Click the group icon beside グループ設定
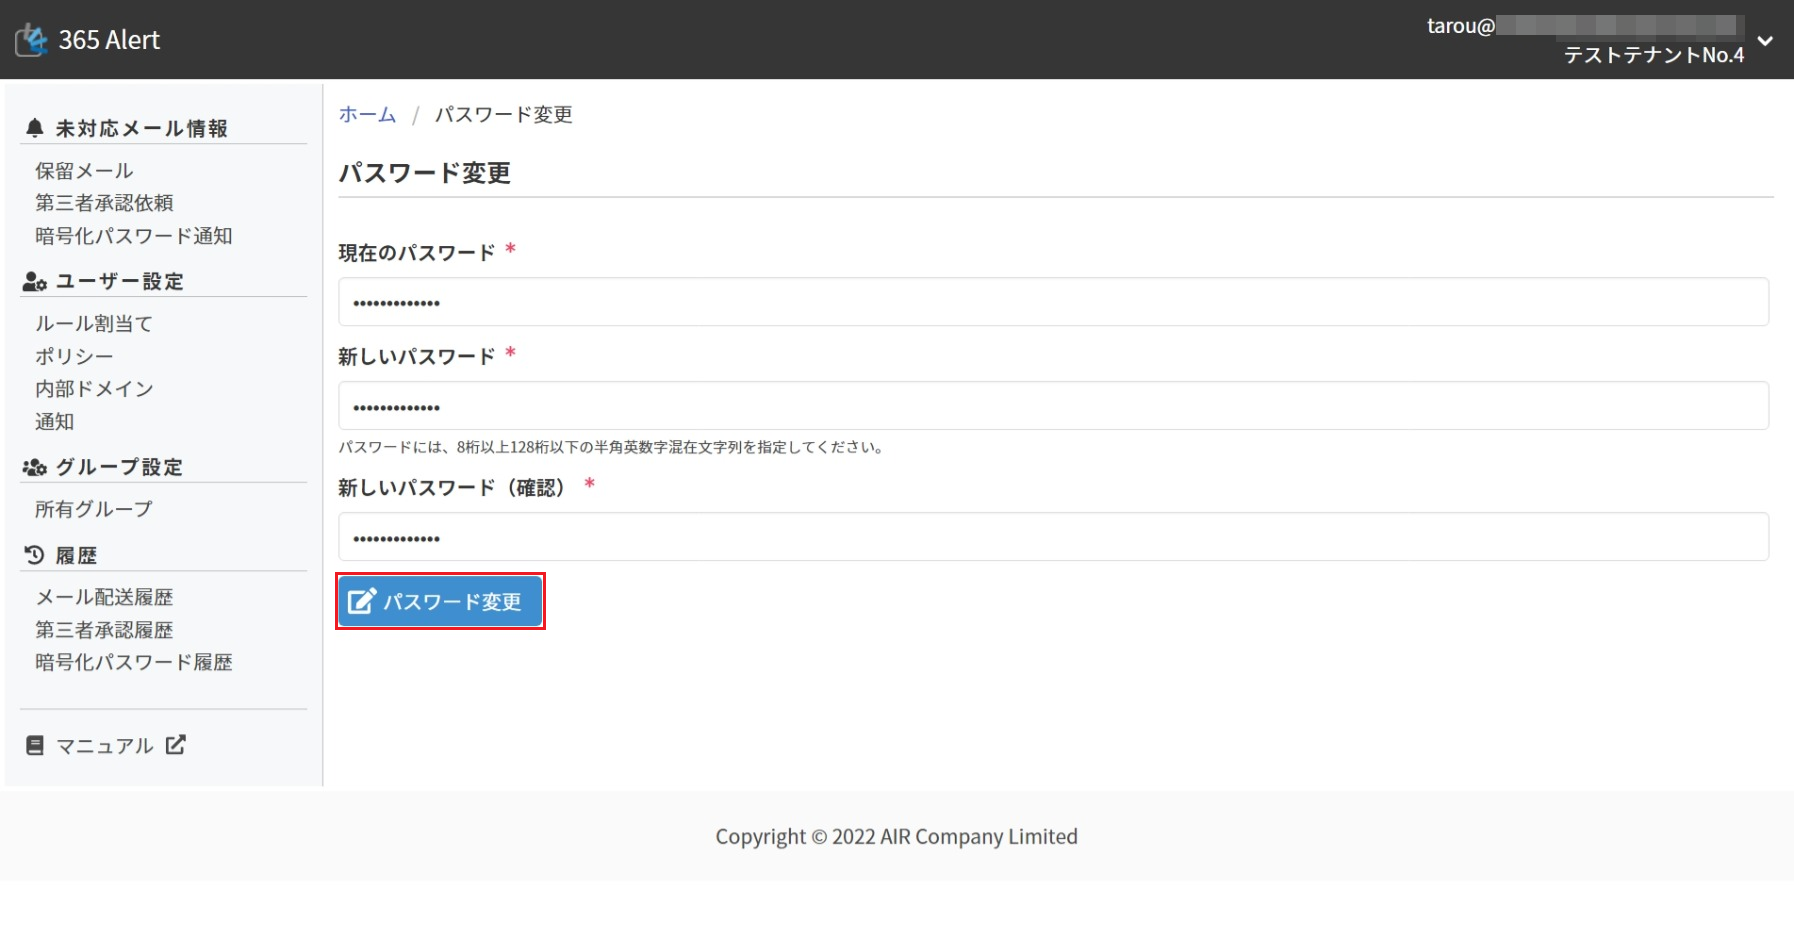This screenshot has height=951, width=1794. click(35, 468)
